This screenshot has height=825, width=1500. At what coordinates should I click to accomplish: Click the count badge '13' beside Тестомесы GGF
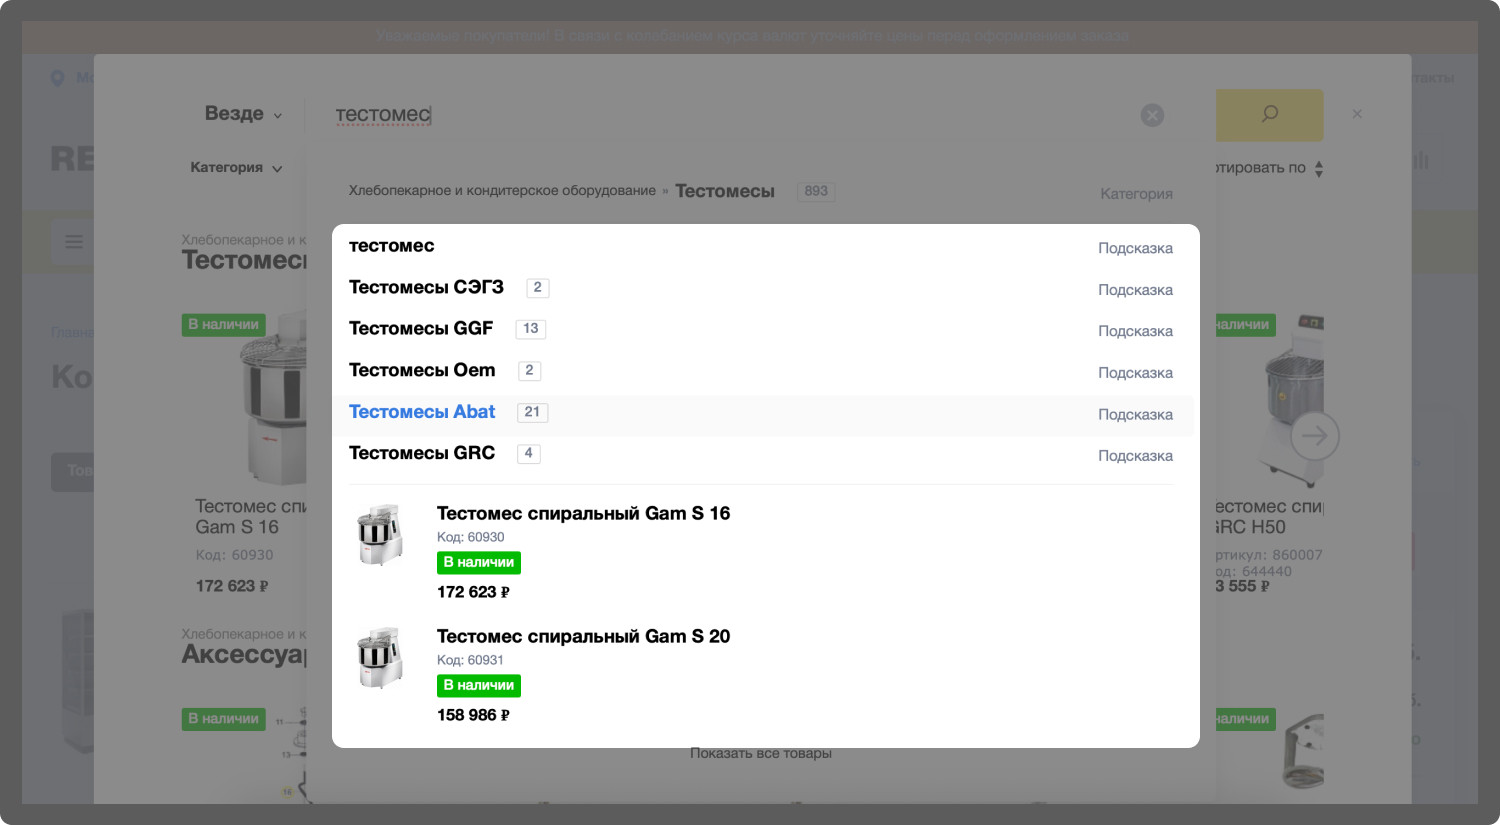point(530,329)
